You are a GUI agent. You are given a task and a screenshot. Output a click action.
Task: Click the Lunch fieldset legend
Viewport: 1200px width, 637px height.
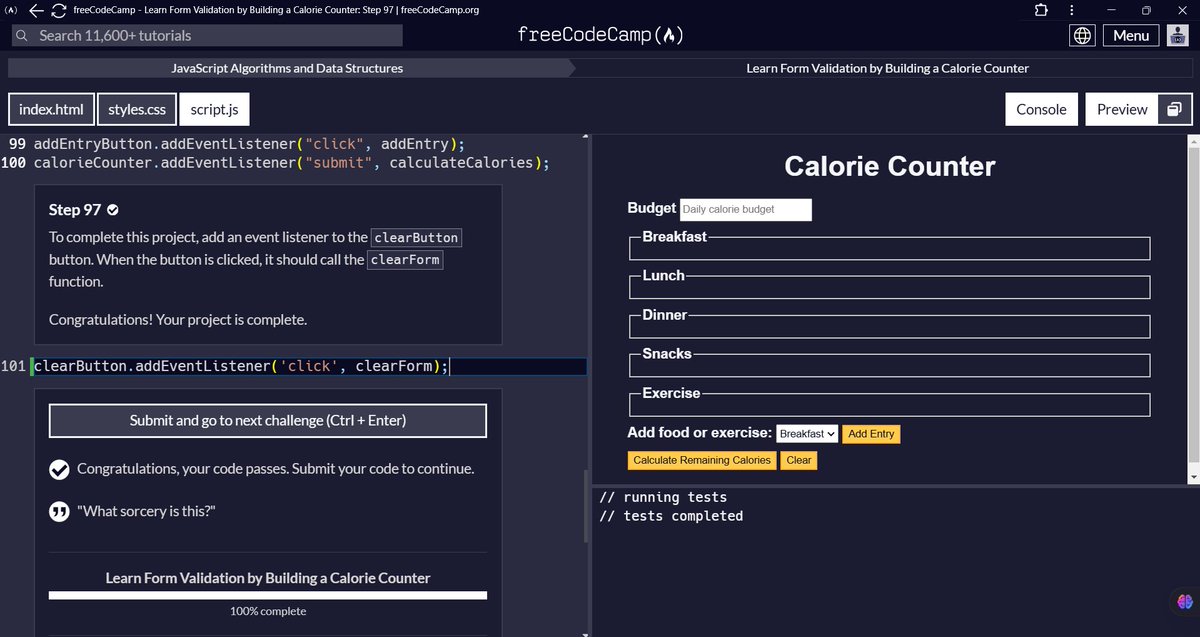click(x=663, y=275)
